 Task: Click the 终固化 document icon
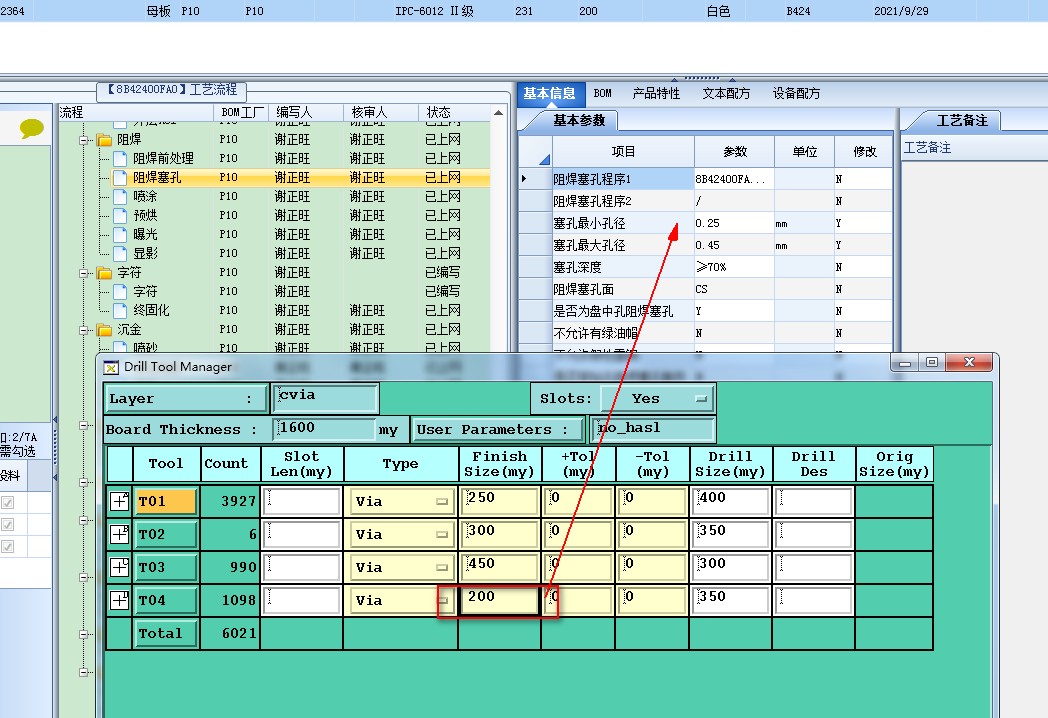[120, 310]
